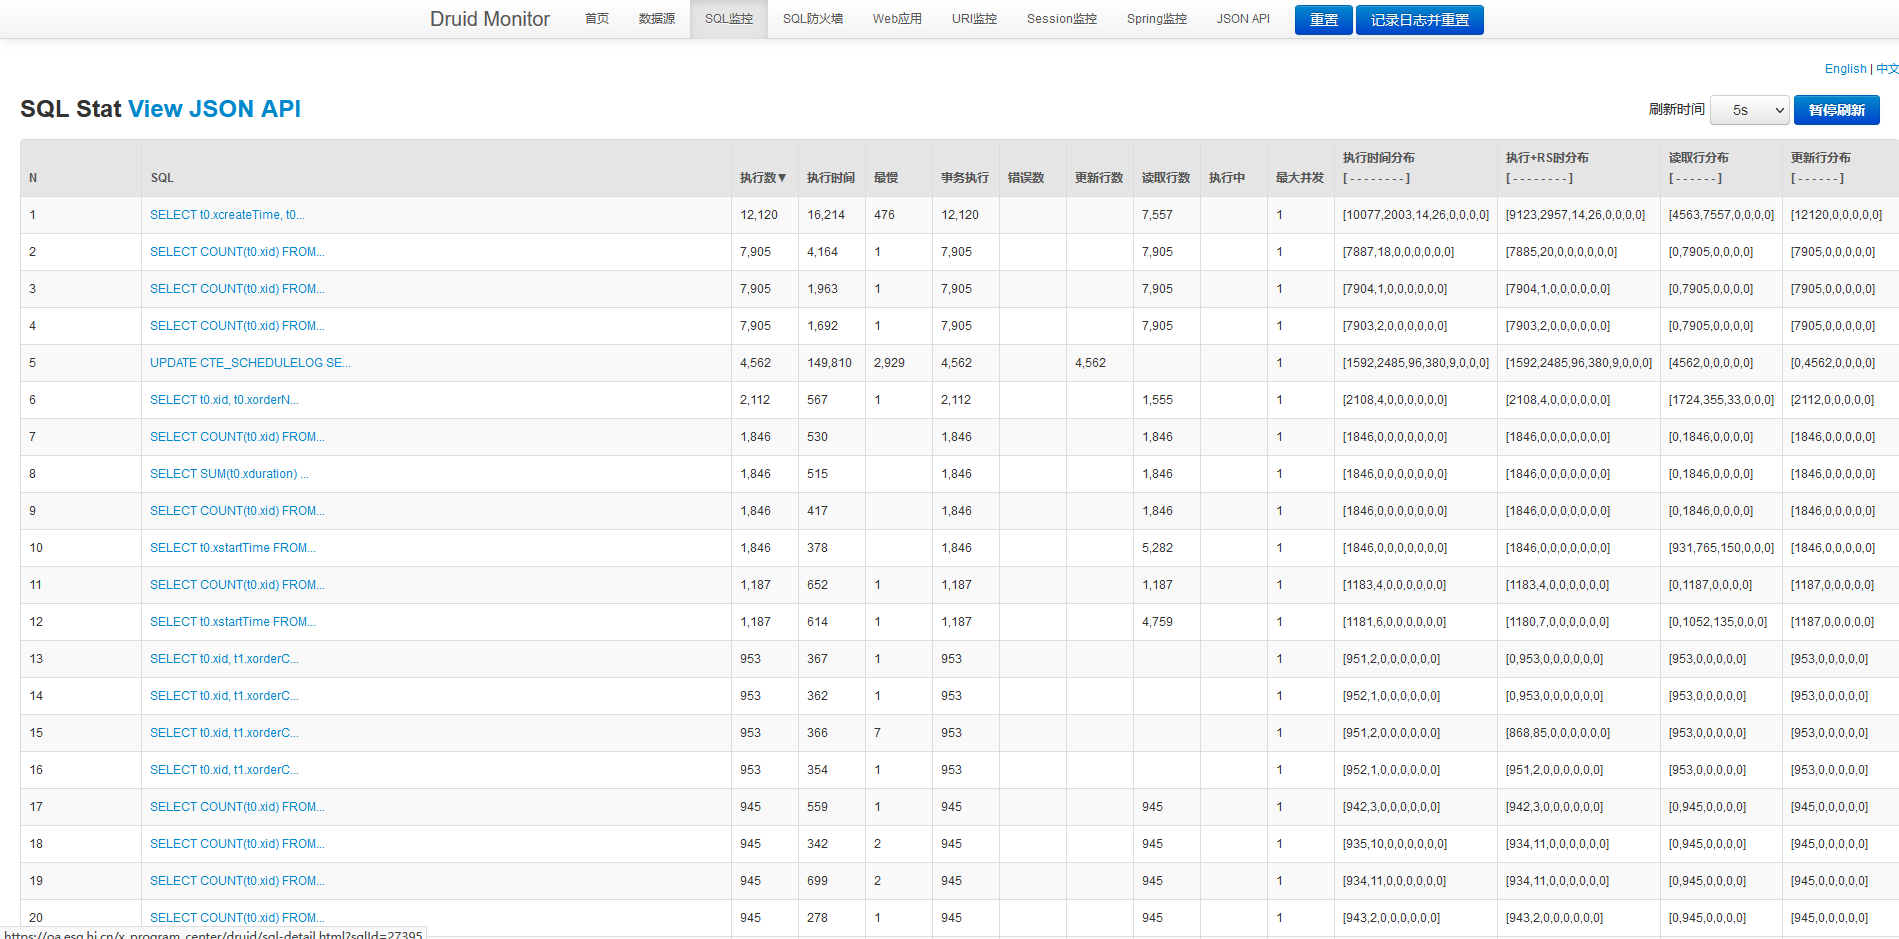Sort table by 执行时间 column
This screenshot has width=1899, height=939.
click(830, 178)
